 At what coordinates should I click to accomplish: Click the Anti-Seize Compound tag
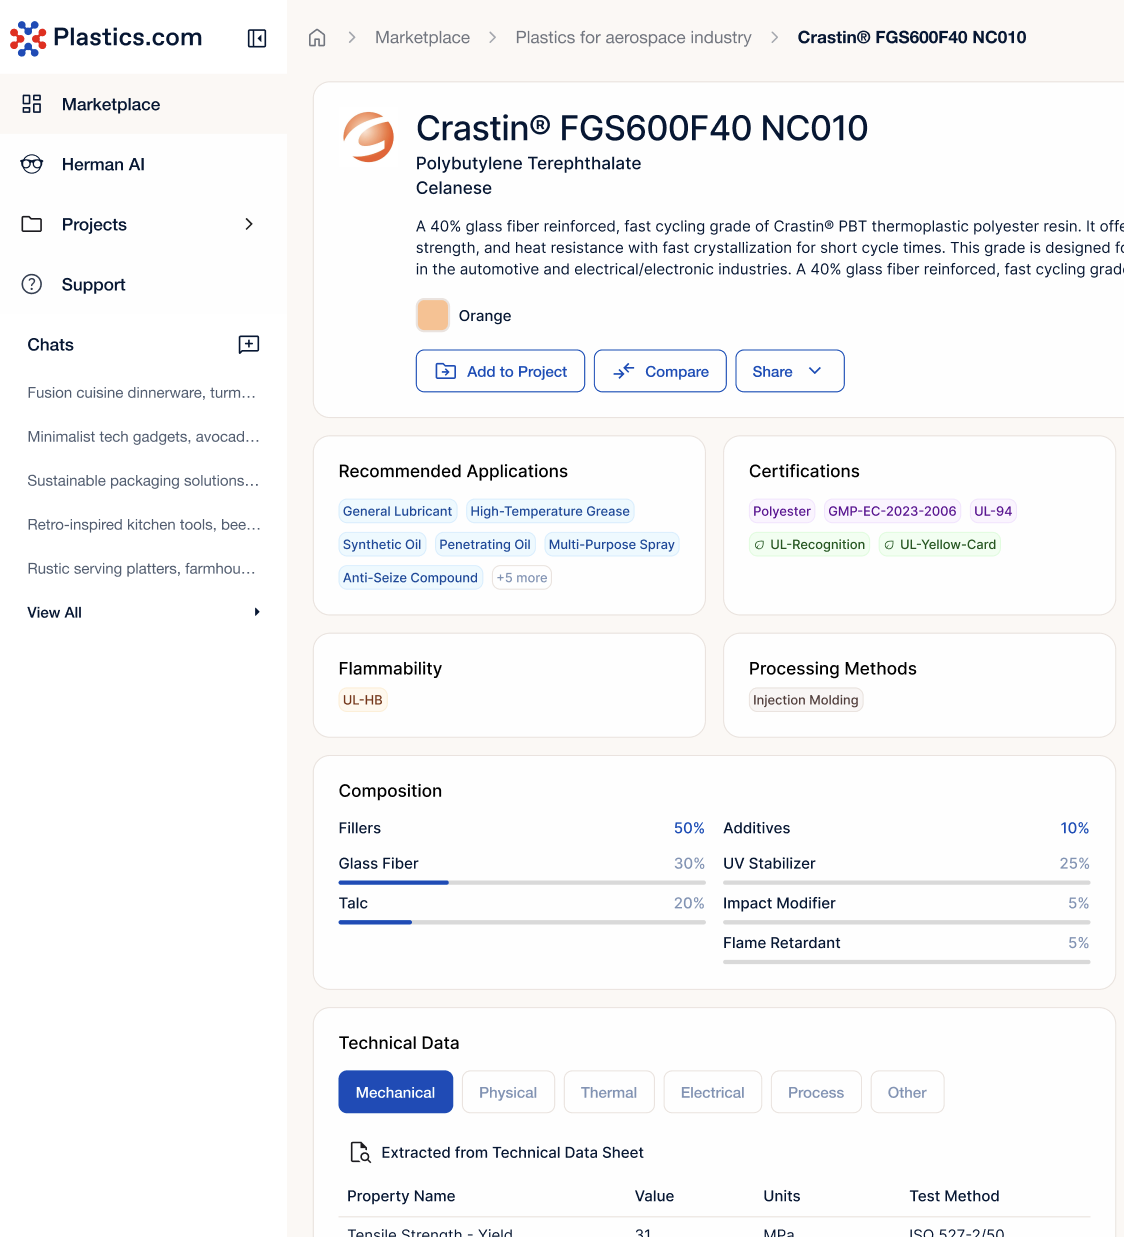[x=410, y=578]
